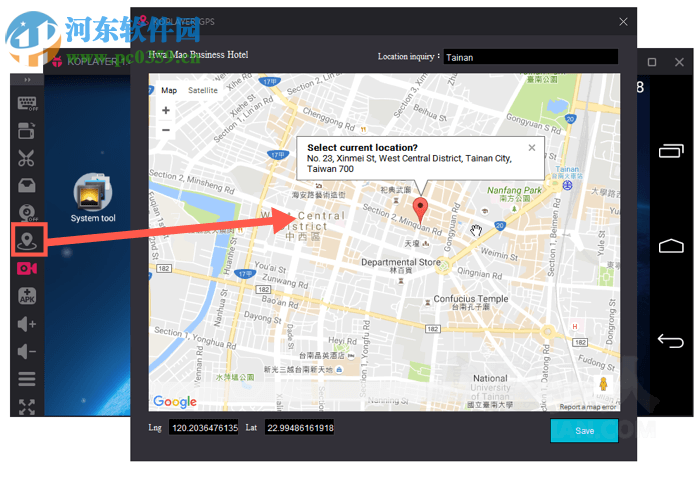Close the KOPLAYER main window
Viewport: 700px width, 477px height.
[x=679, y=62]
